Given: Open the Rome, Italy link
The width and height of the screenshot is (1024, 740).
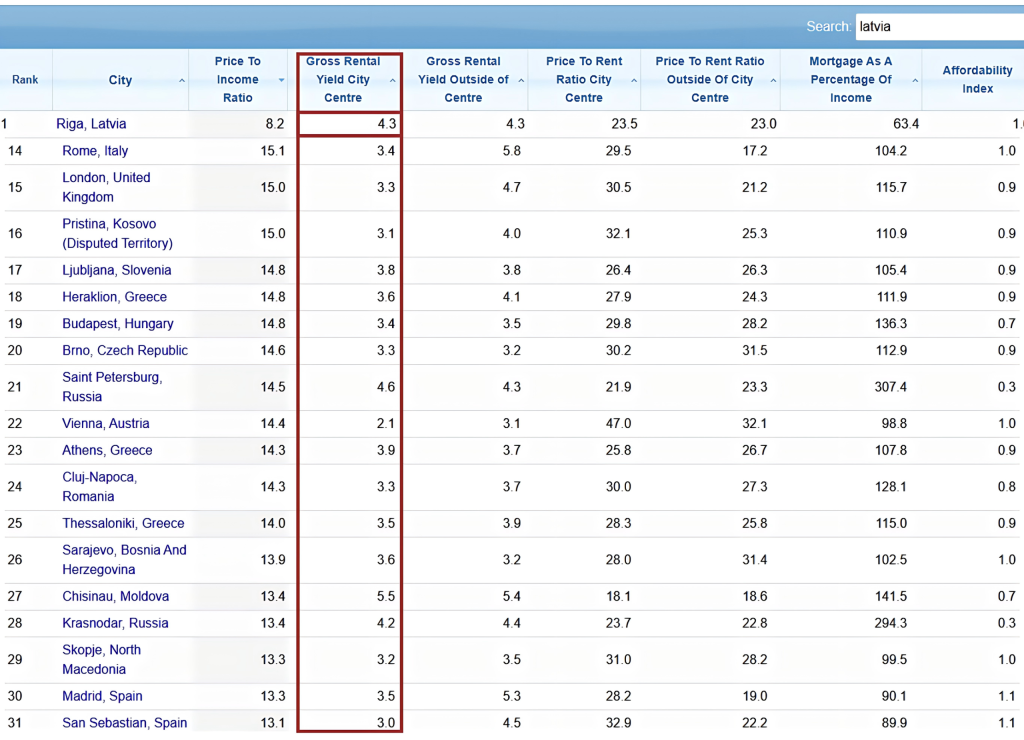Looking at the screenshot, I should click(x=95, y=151).
